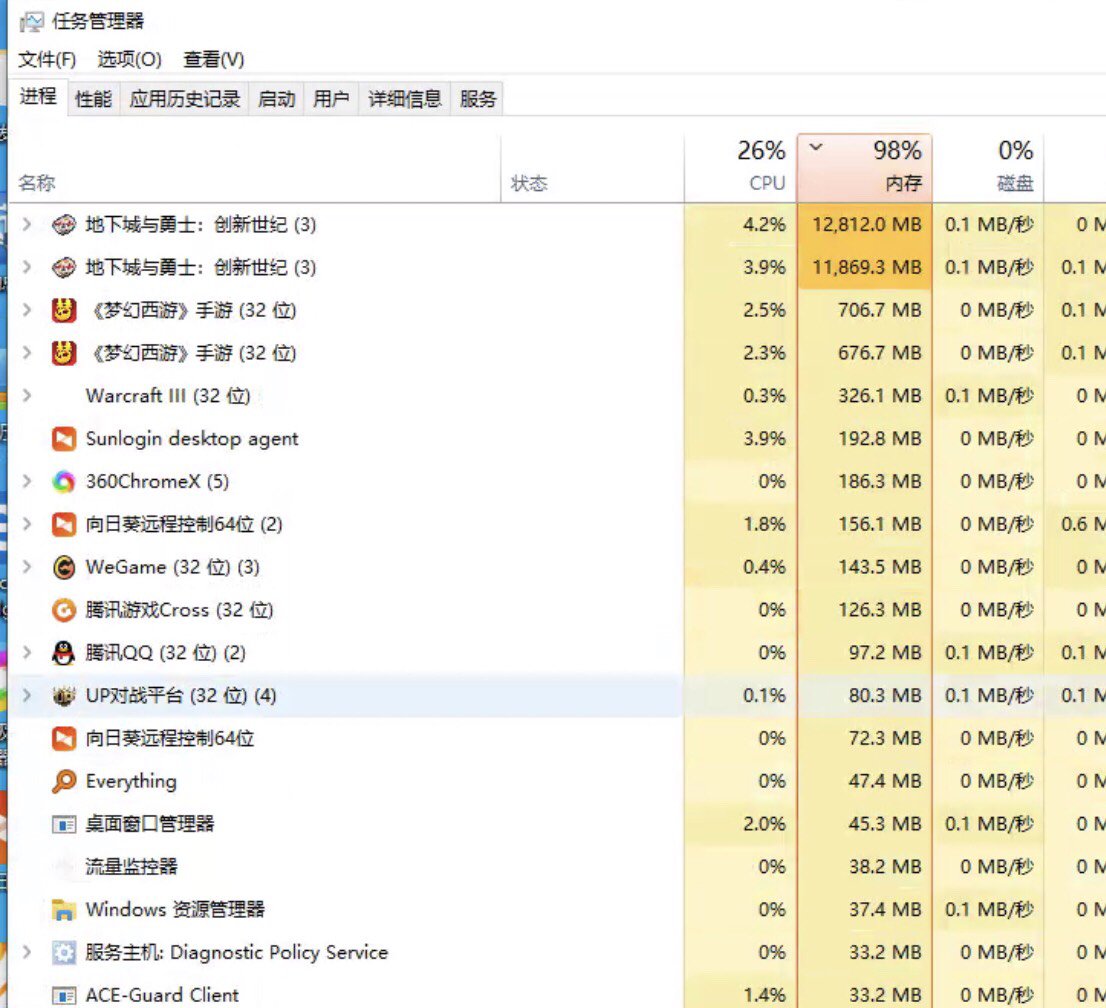The image size is (1106, 1008).
Task: Click the 向日葵 icon in the 72.3 MB row
Action: tap(63, 739)
